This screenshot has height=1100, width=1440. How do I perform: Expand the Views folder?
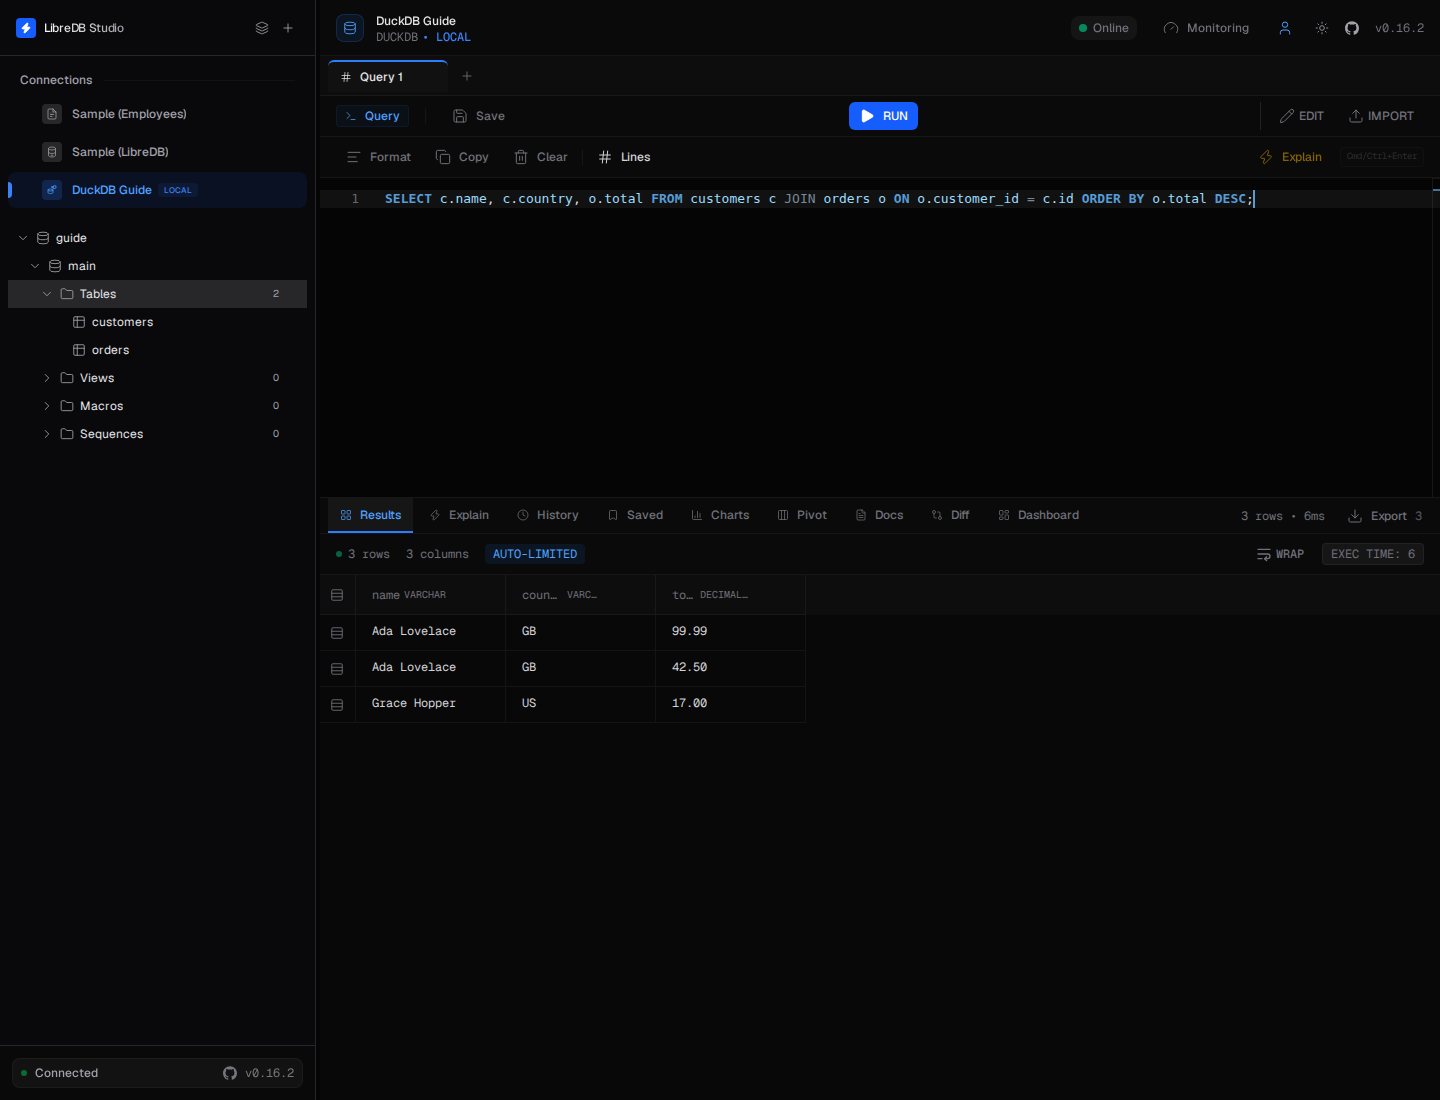pyautogui.click(x=47, y=378)
